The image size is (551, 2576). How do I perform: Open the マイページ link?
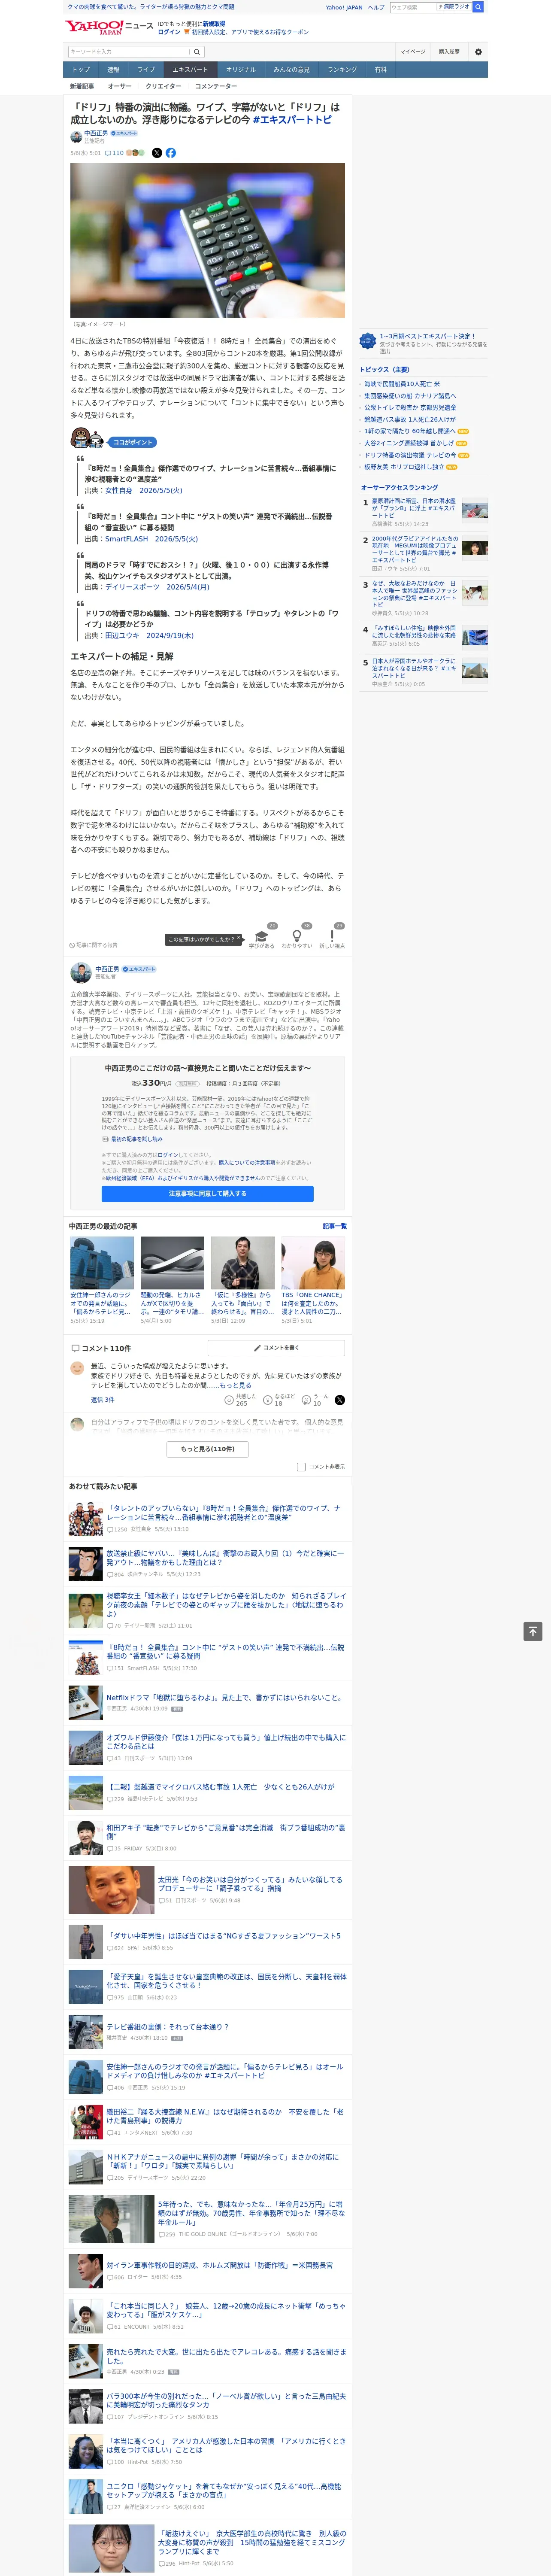pos(413,52)
